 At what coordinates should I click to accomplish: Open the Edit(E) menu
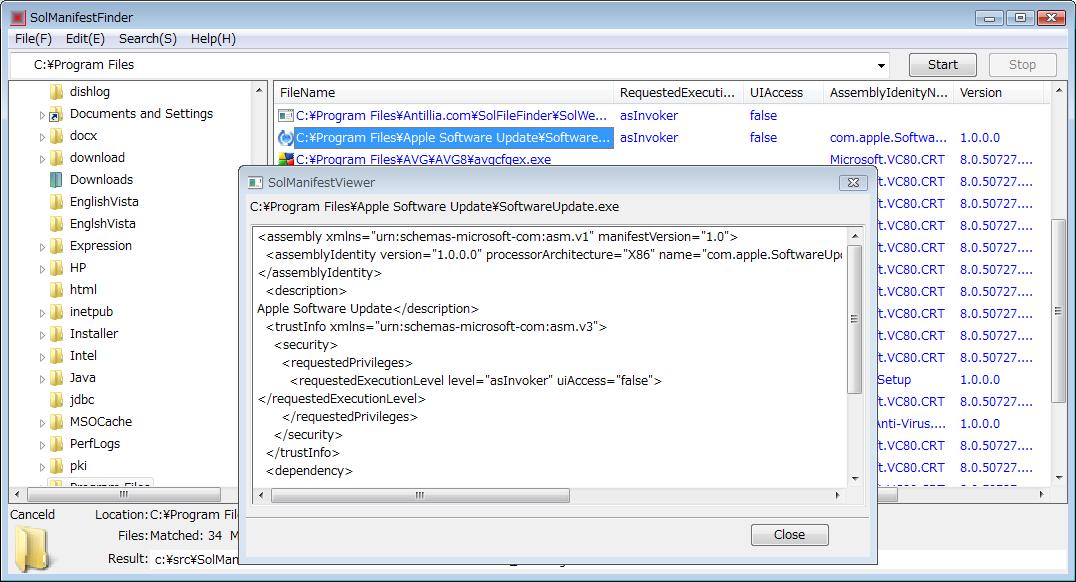tap(85, 39)
